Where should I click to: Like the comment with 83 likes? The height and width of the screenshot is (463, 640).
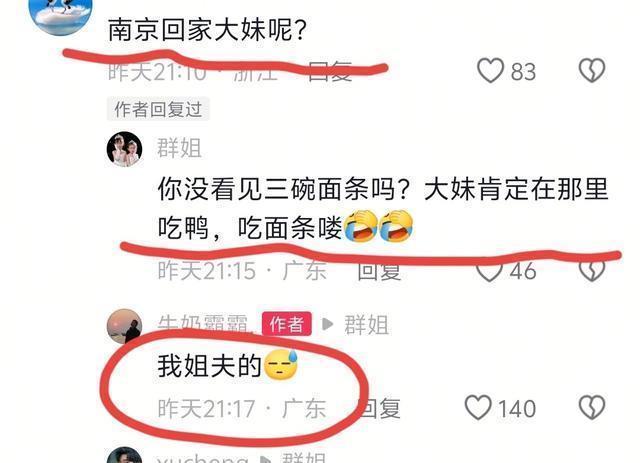490,71
